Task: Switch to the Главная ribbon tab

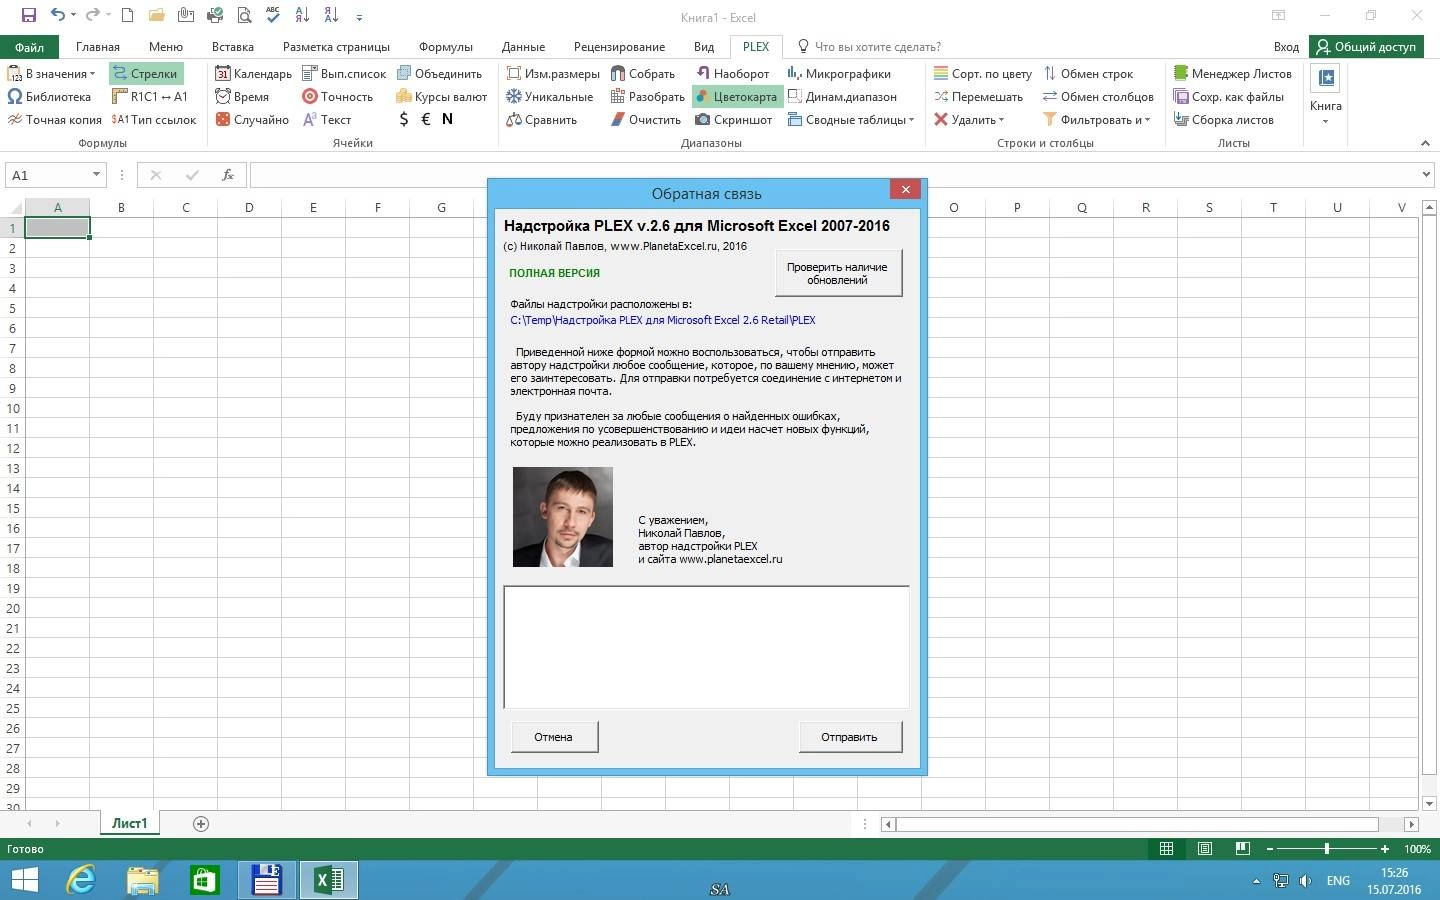Action: [x=98, y=47]
